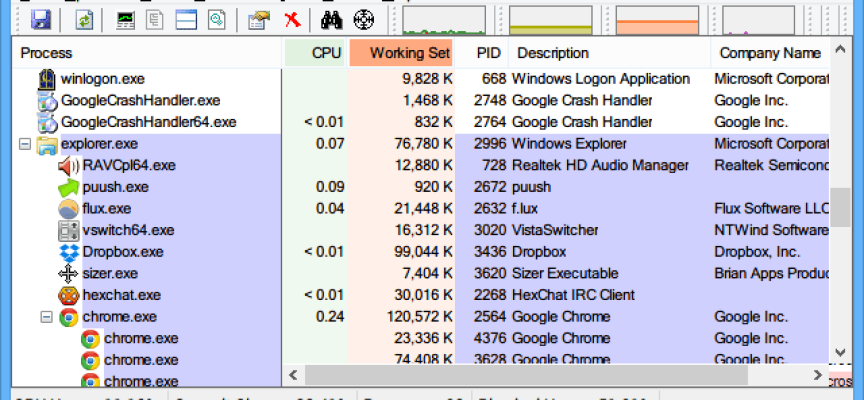Click the View DLLs/Handles page icon

[x=217, y=20]
